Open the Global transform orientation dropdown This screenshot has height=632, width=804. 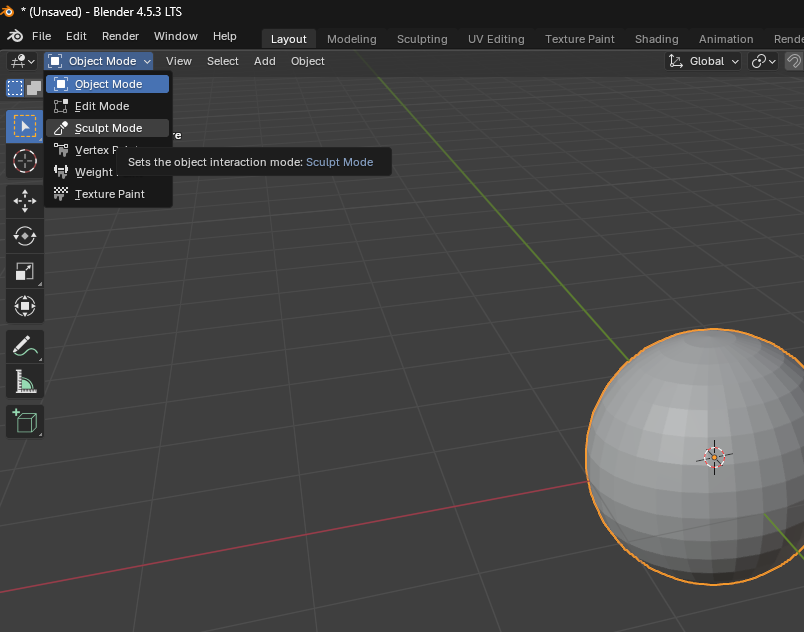704,61
